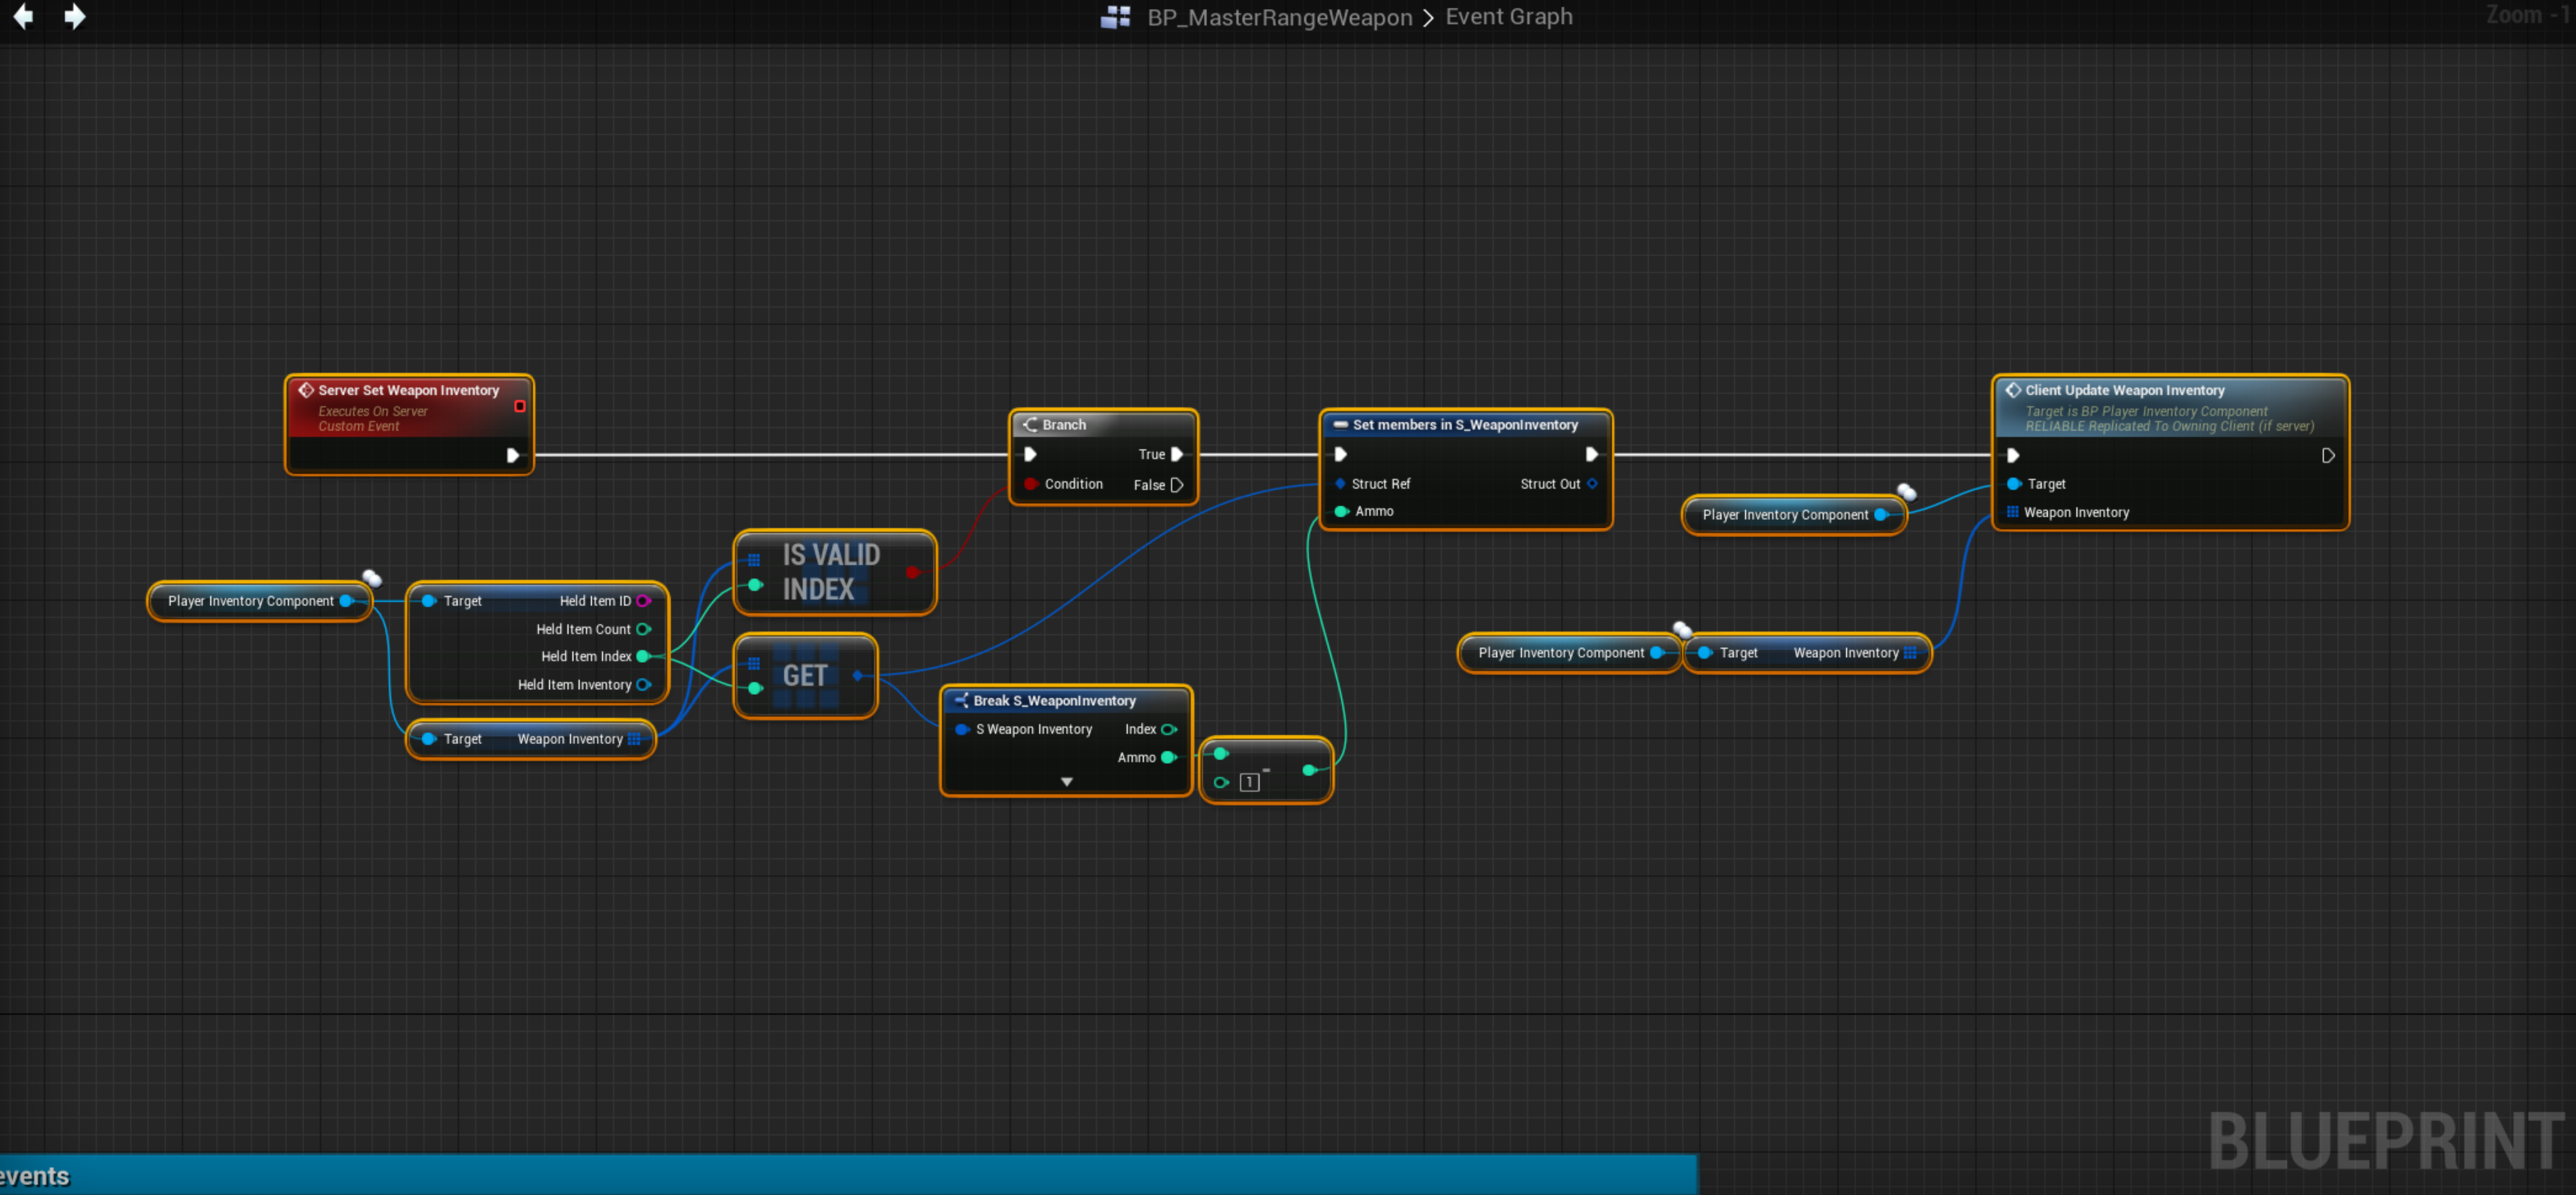This screenshot has height=1195, width=2576.
Task: Click the Branch node False output pin
Action: pyautogui.click(x=1177, y=485)
